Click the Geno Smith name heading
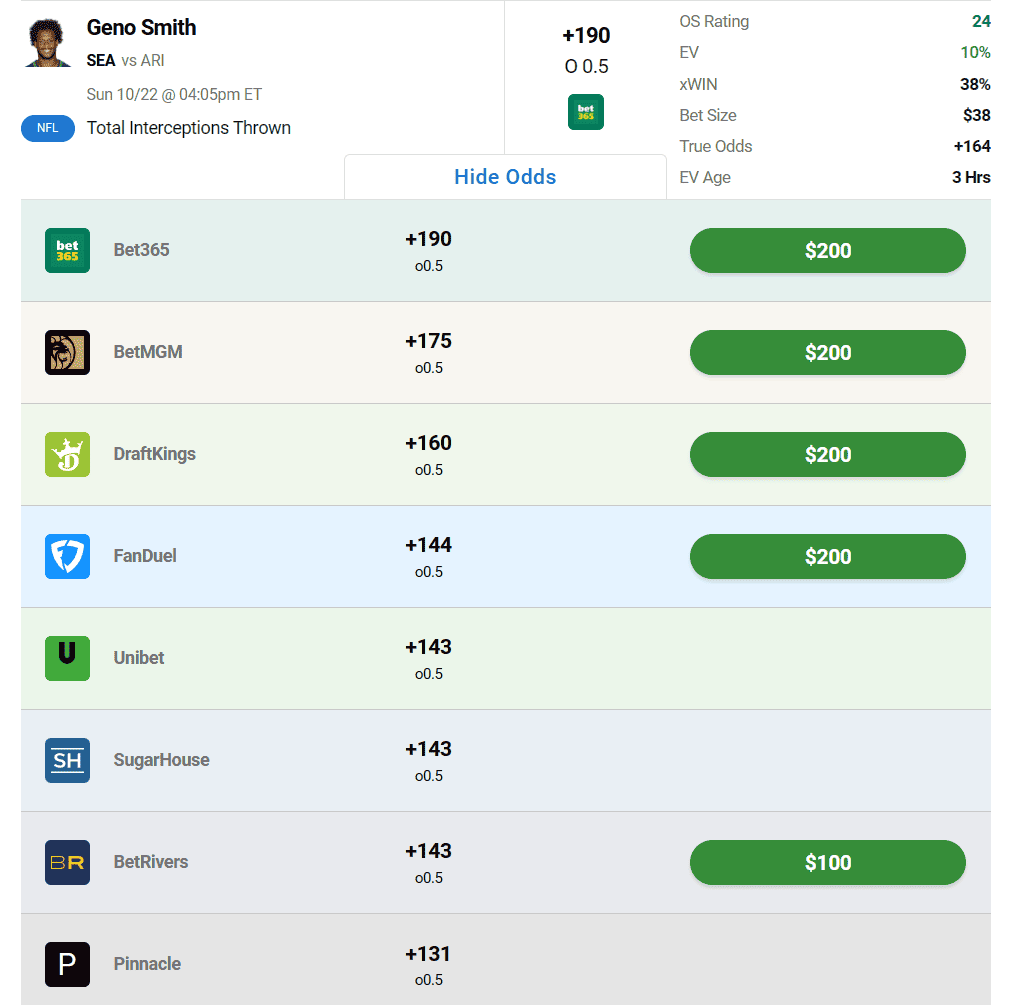The image size is (1015, 1005). point(141,27)
